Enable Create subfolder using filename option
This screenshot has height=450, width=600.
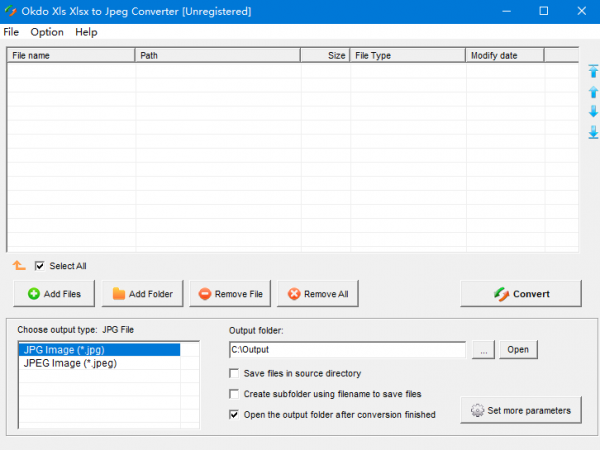click(x=234, y=394)
